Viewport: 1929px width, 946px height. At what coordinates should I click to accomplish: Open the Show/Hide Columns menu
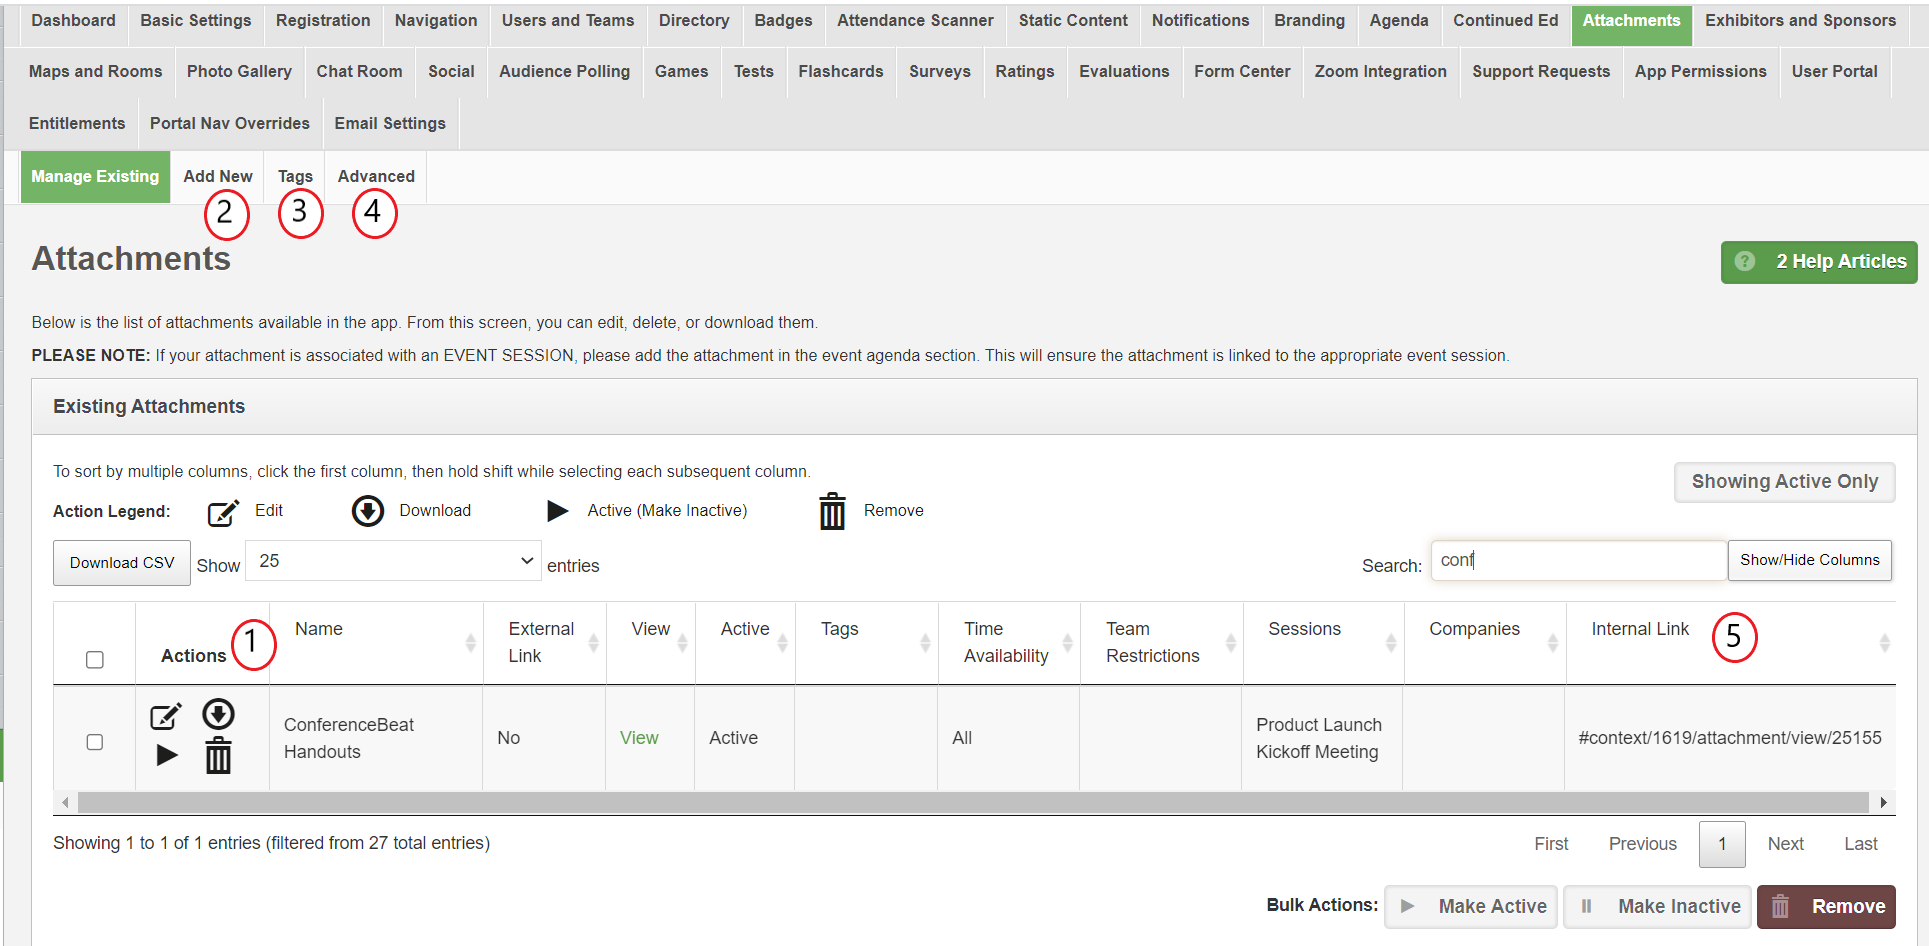1809,560
